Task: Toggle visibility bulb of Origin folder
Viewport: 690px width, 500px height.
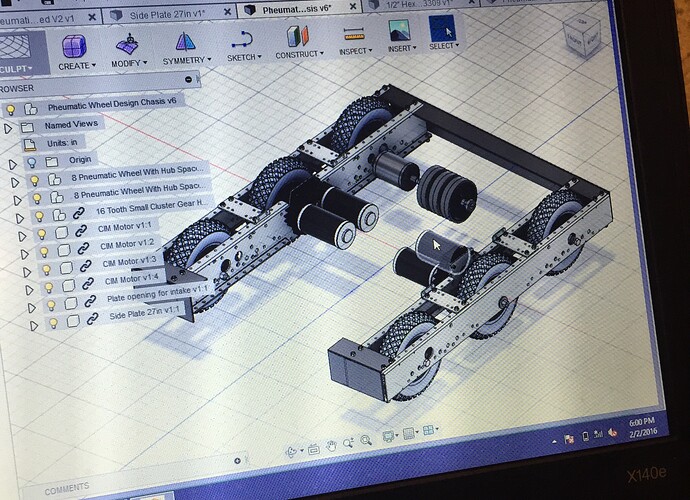Action: tap(31, 162)
